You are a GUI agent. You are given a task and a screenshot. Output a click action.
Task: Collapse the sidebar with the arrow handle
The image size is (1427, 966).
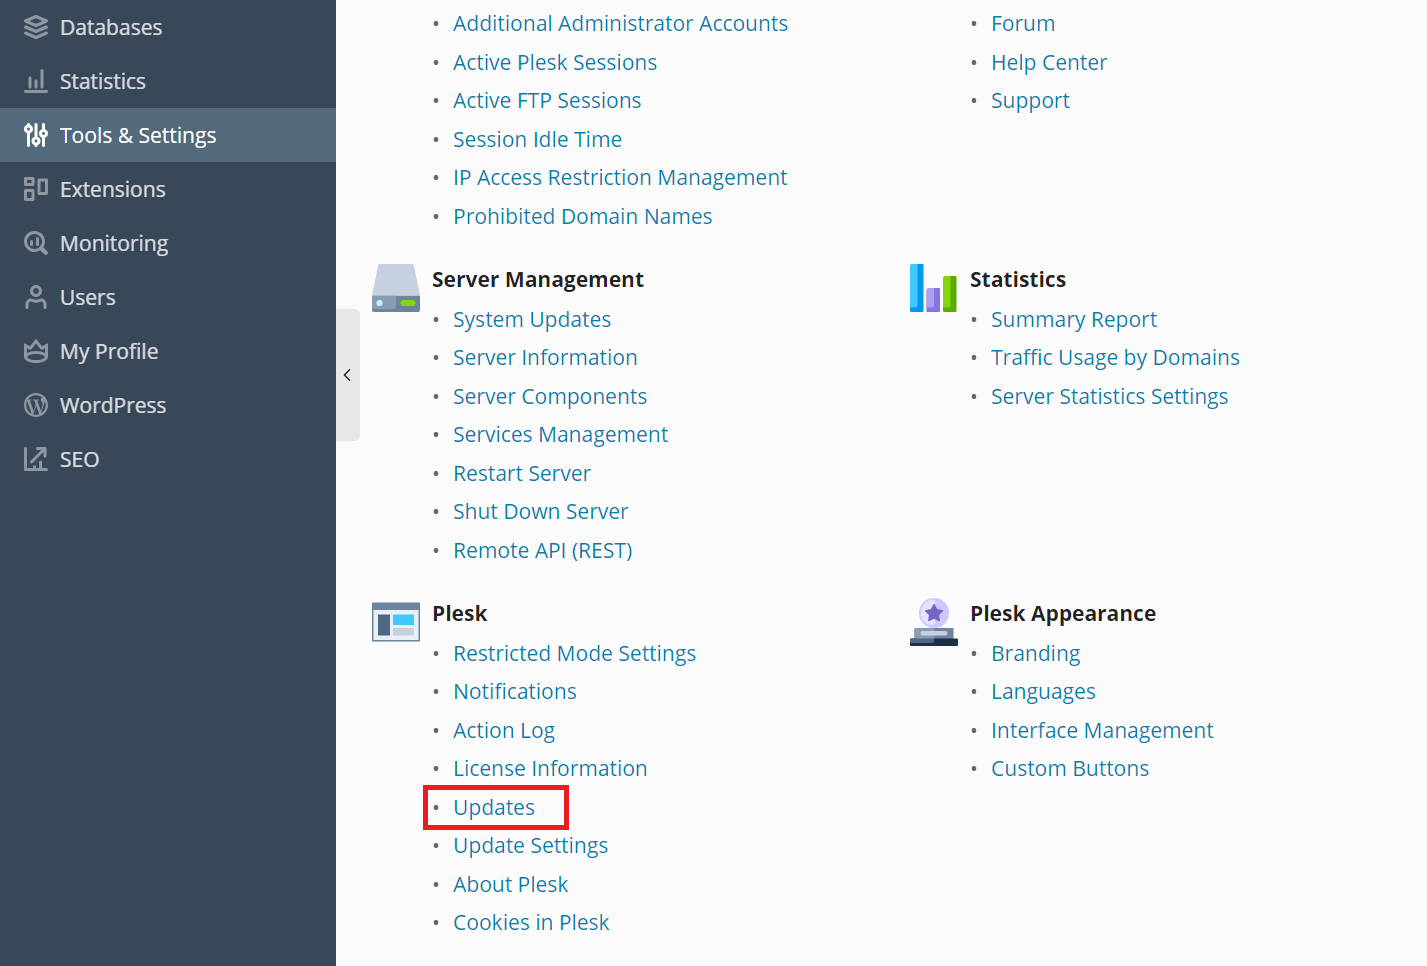click(x=347, y=375)
